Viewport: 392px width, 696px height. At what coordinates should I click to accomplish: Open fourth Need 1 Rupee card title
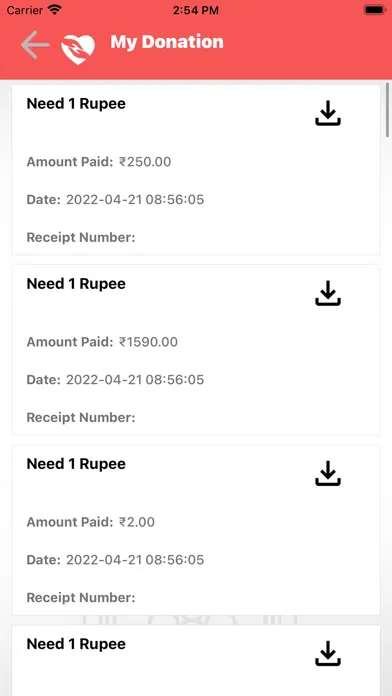76,644
